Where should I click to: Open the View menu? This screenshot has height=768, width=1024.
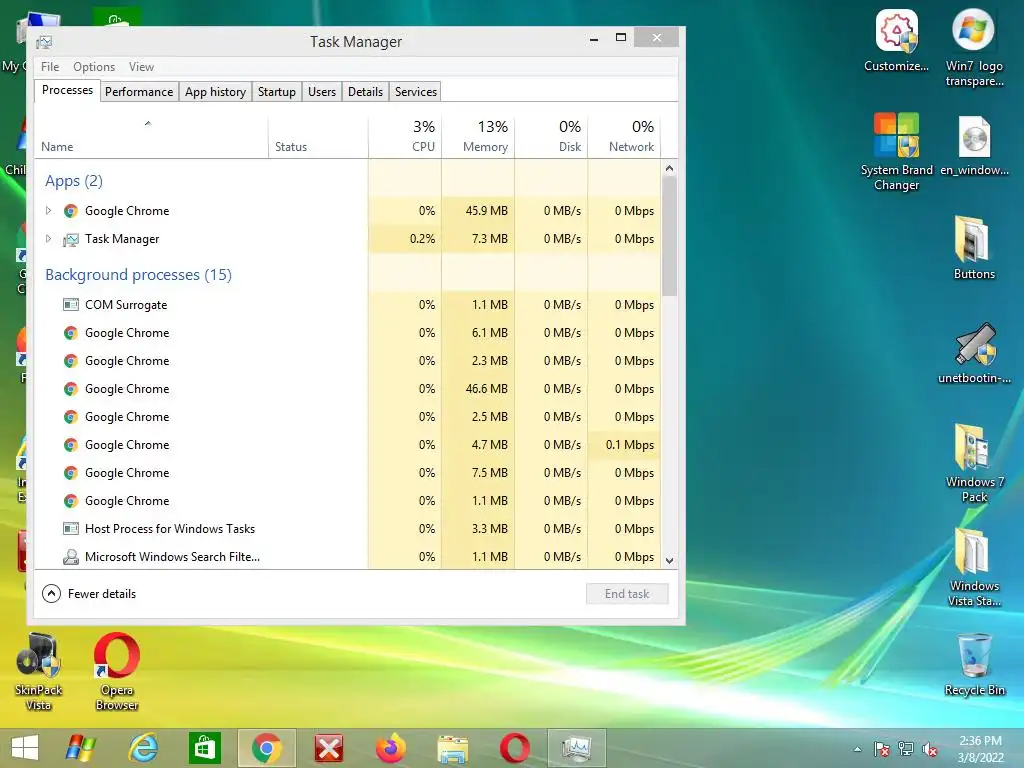(x=141, y=67)
